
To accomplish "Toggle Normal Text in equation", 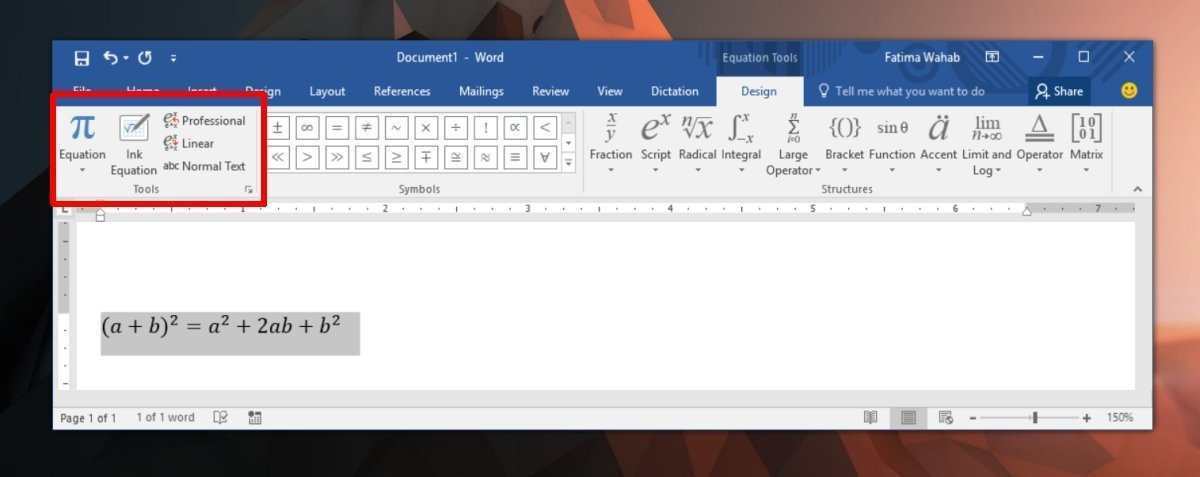I will [x=205, y=166].
